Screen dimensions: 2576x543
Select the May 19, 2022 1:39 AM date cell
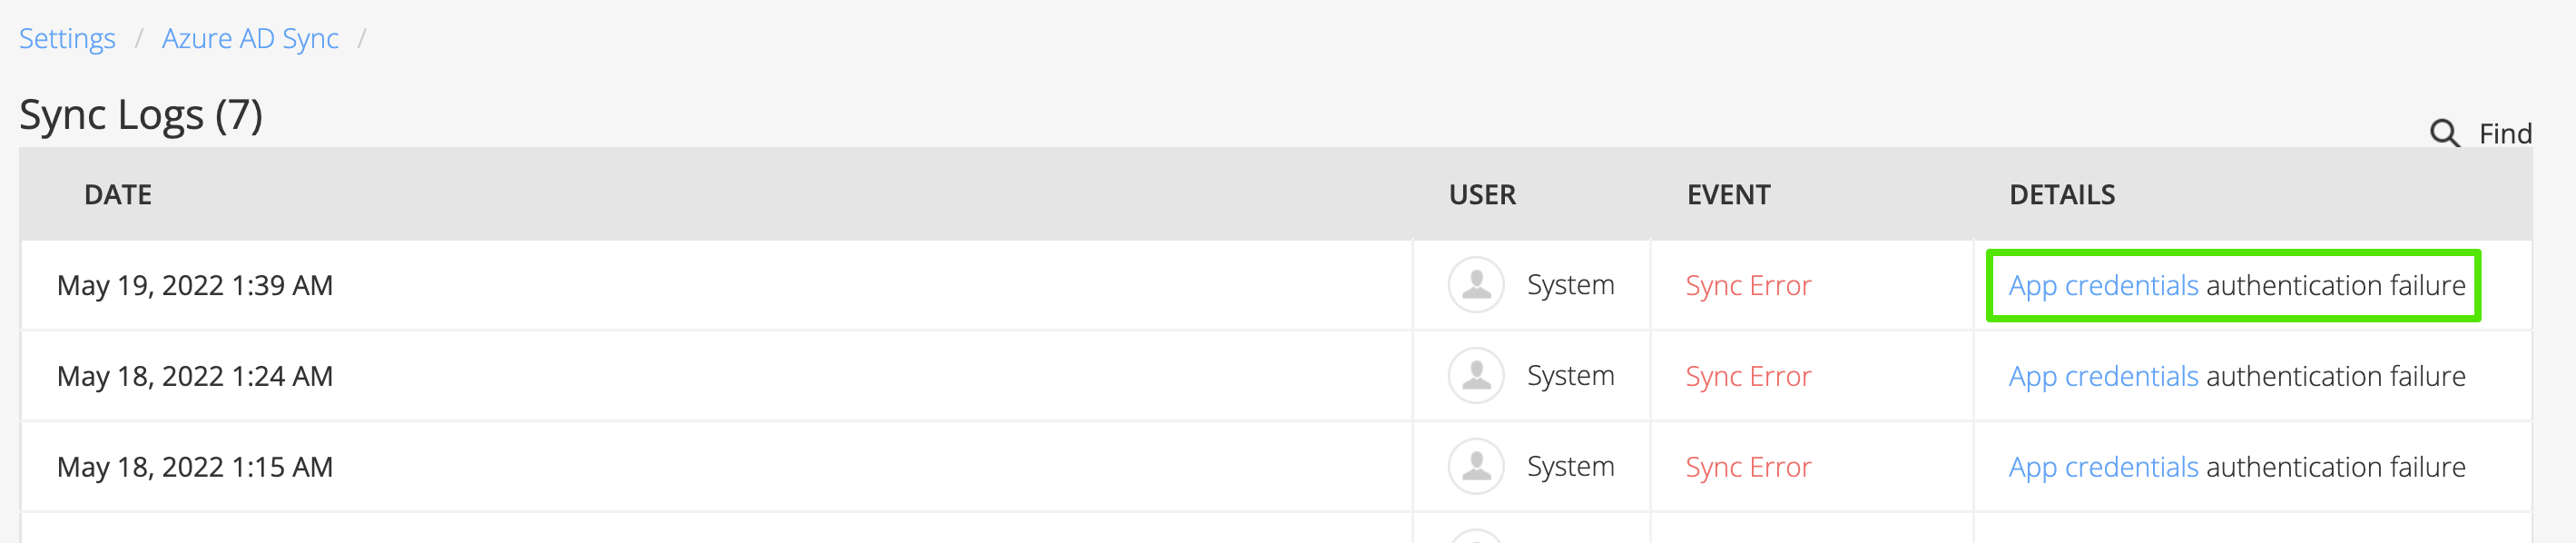coord(195,286)
